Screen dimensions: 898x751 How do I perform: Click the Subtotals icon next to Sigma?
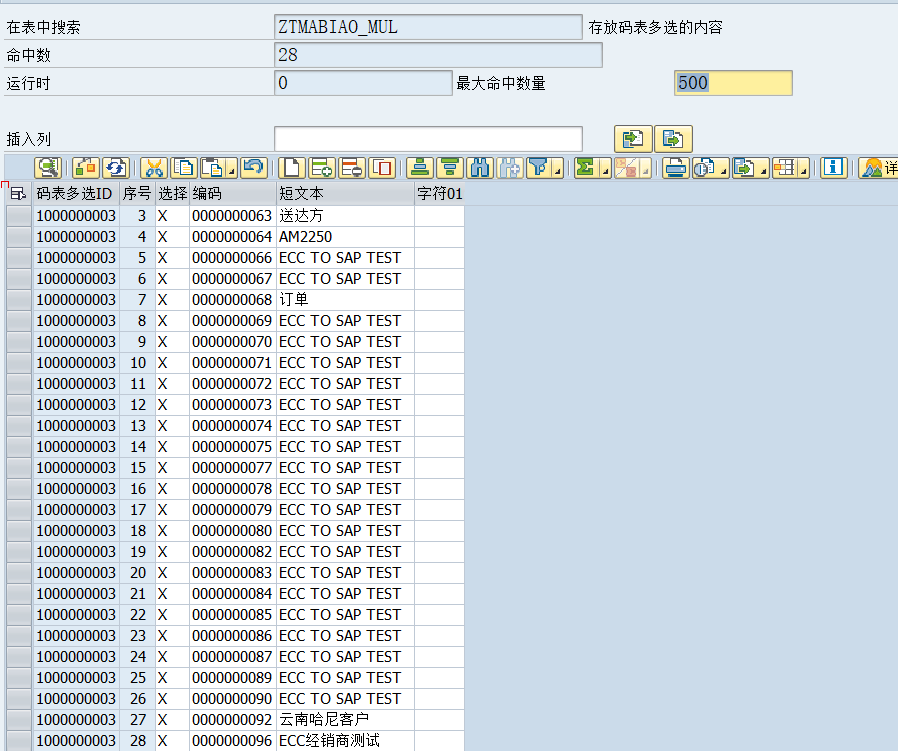pos(627,168)
